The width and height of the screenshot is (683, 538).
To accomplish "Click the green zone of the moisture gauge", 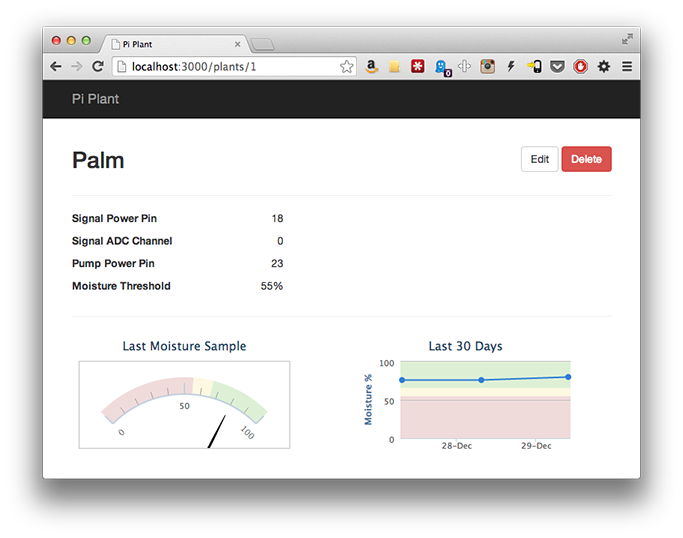I will point(241,398).
